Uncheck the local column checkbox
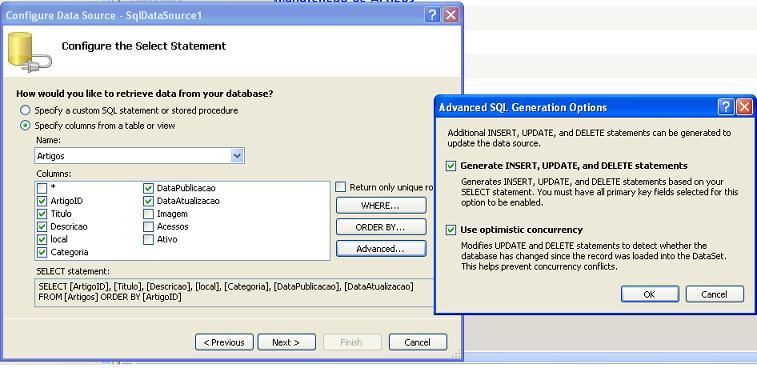Image resolution: width=757 pixels, height=368 pixels. (x=42, y=239)
